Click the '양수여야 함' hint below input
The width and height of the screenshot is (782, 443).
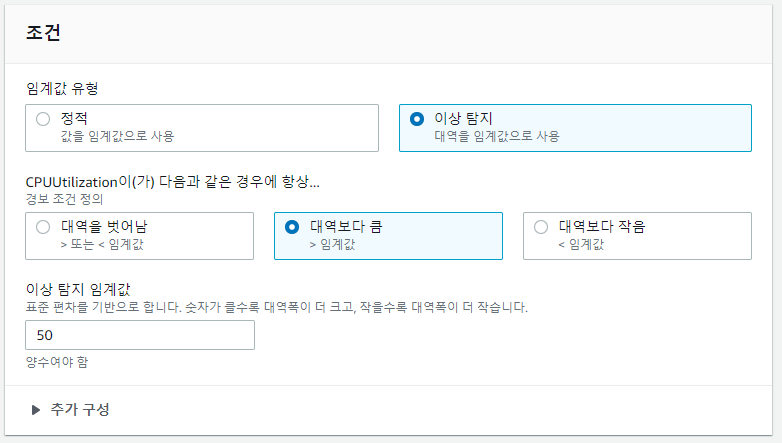tap(57, 362)
